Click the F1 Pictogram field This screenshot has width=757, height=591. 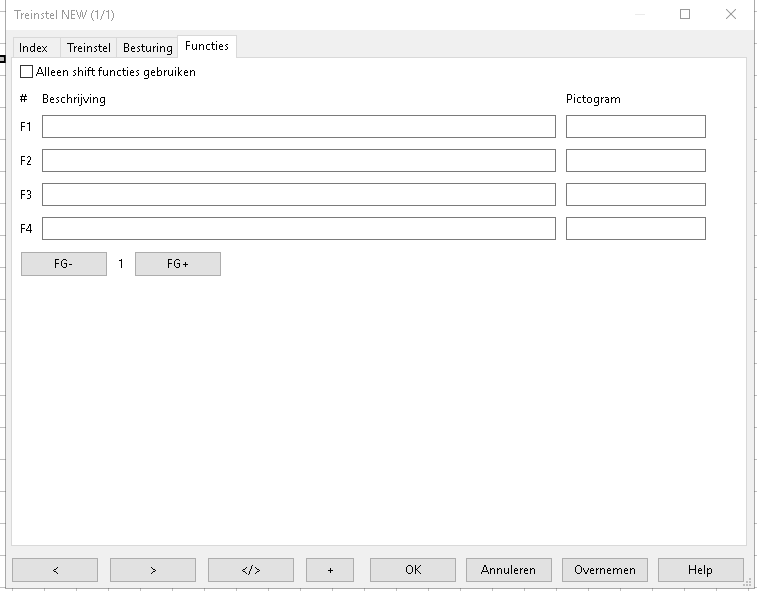click(x=635, y=126)
